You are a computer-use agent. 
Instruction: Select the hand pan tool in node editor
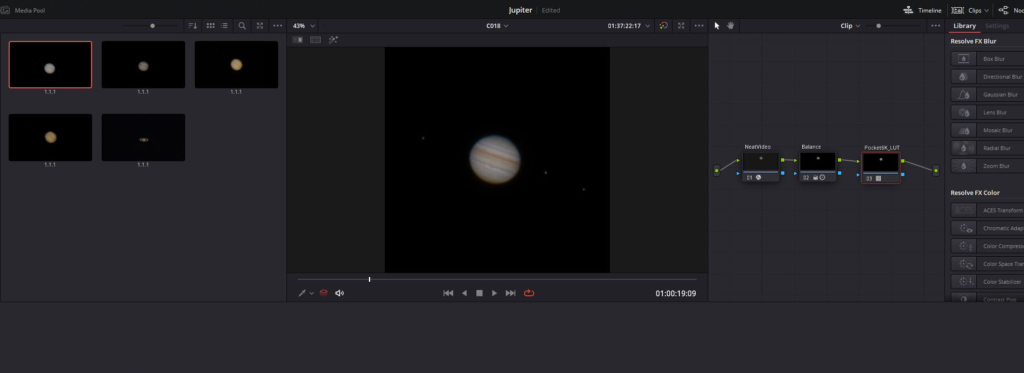[731, 25]
